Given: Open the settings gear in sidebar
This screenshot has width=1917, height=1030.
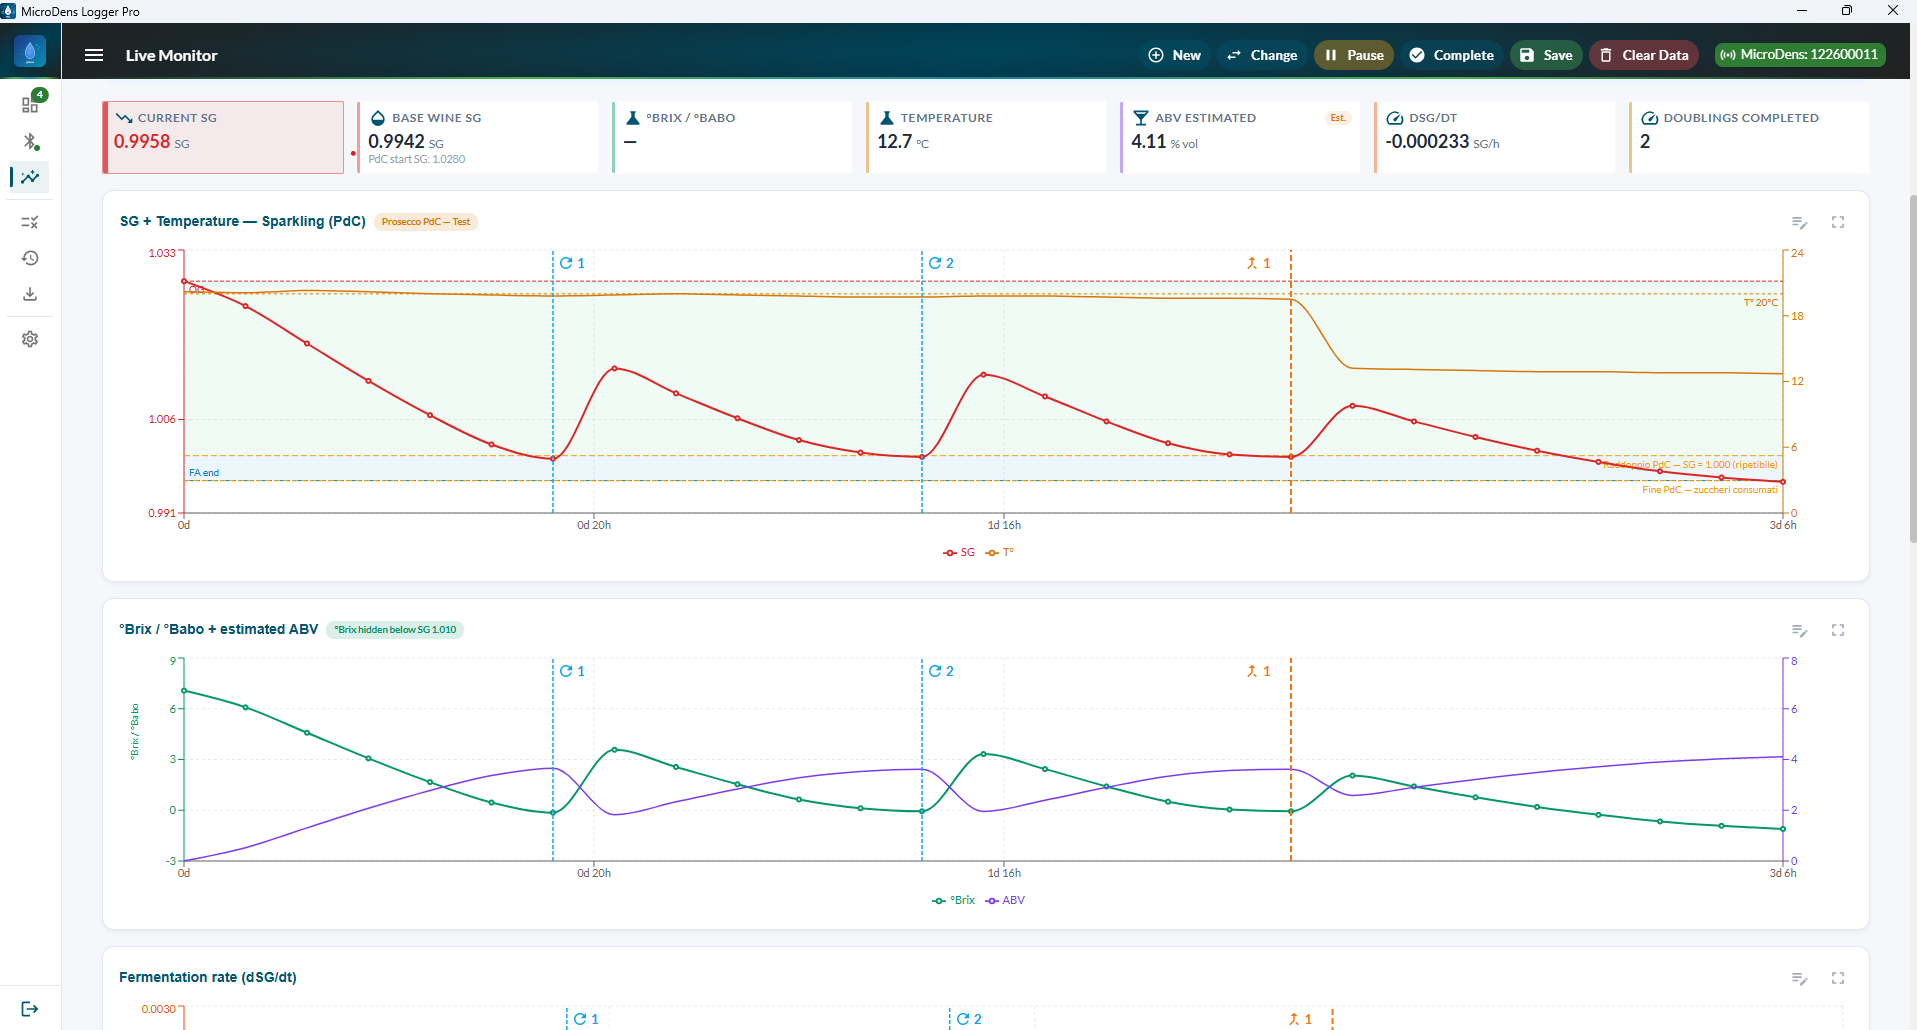Looking at the screenshot, I should tap(30, 339).
